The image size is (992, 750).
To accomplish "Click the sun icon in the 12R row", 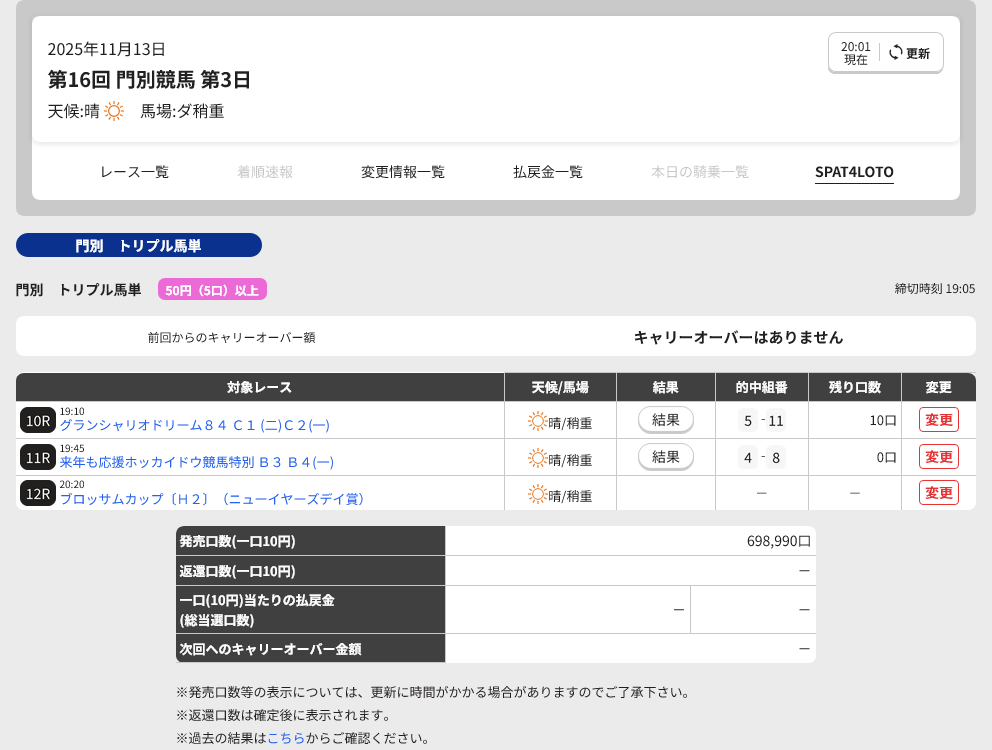I will tap(537, 494).
